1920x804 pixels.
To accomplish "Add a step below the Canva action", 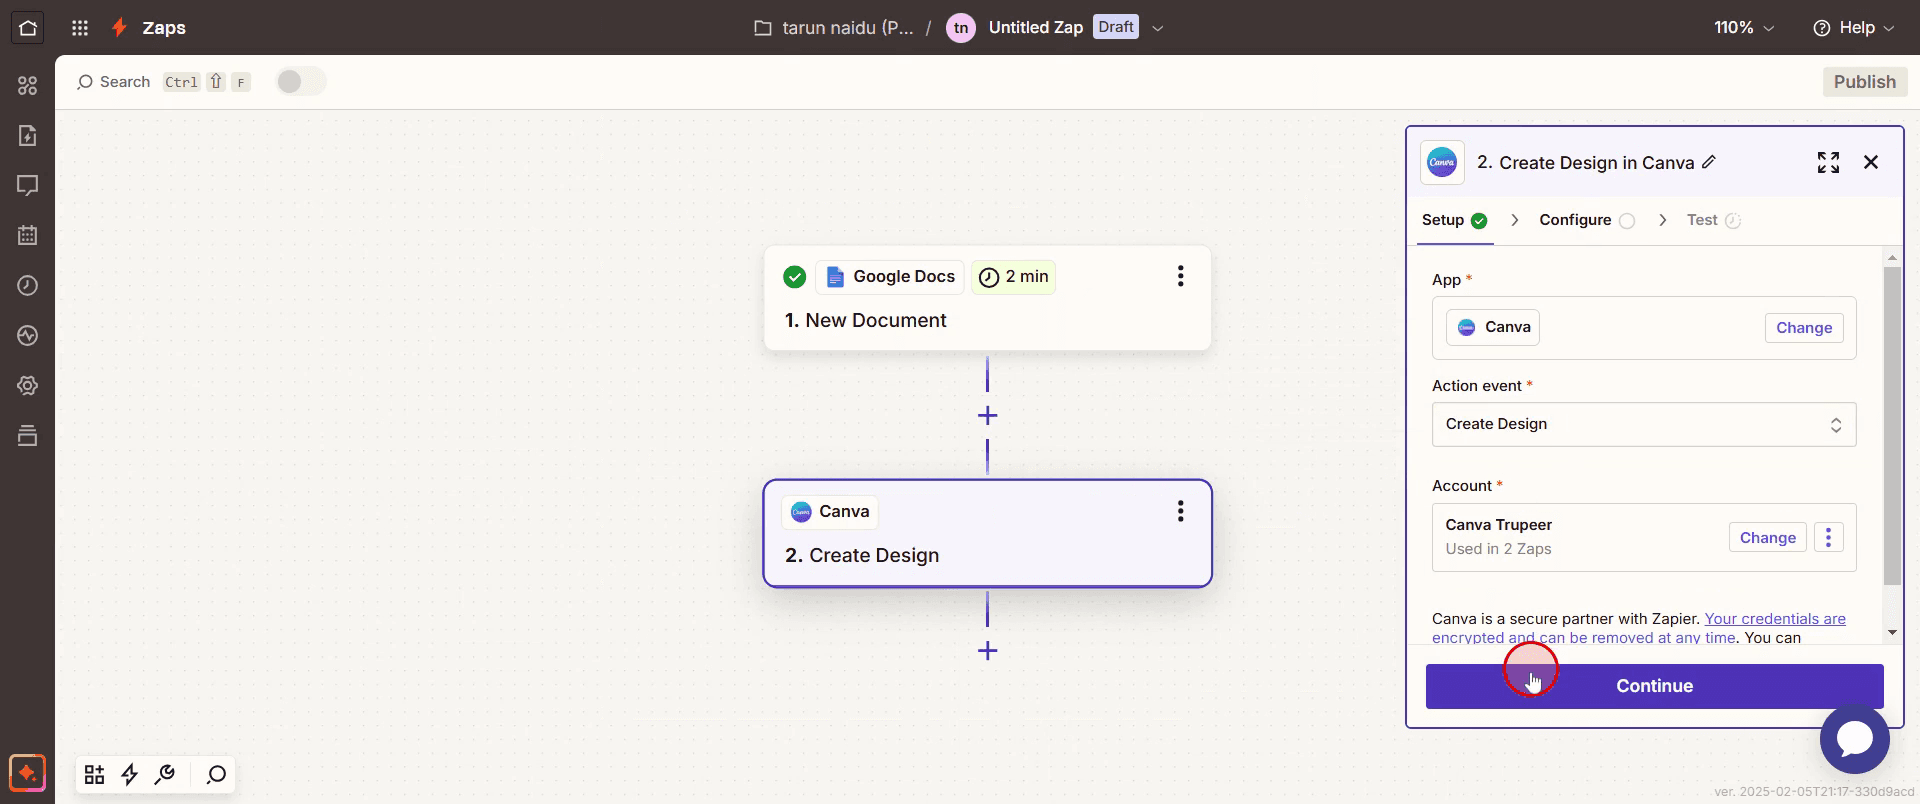I will click(987, 651).
